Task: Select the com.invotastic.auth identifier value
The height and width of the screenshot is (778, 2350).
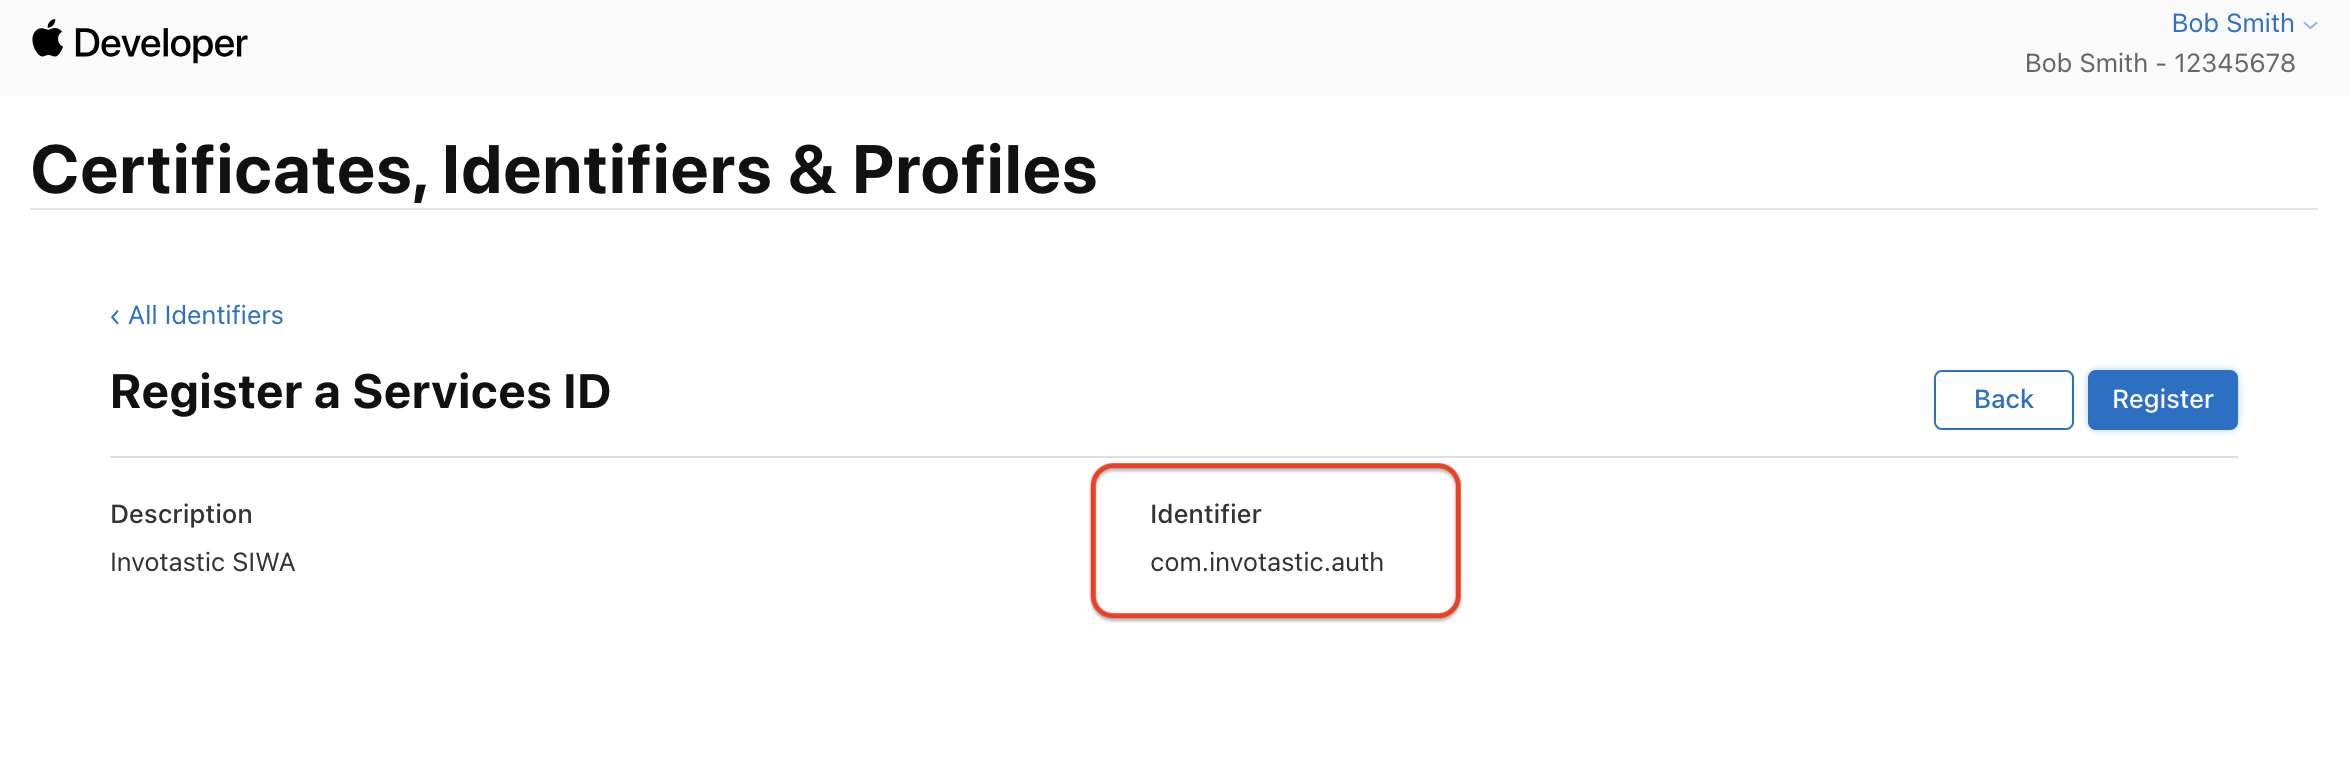Action: pyautogui.click(x=1266, y=562)
